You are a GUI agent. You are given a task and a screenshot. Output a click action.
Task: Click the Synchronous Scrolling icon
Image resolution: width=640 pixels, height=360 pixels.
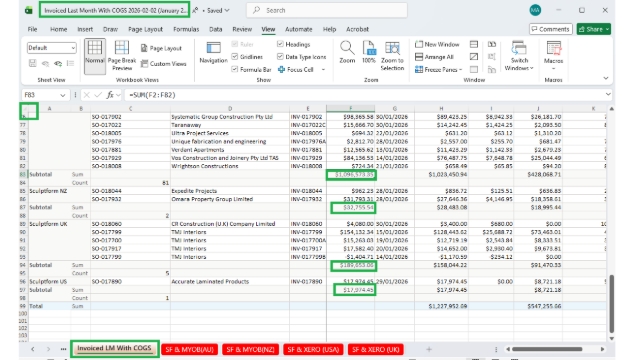point(492,57)
